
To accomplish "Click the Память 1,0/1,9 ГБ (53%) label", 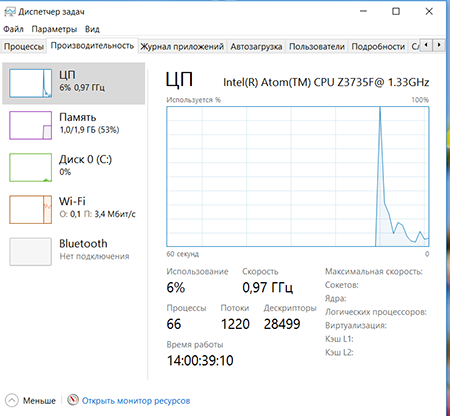I will coord(89,123).
